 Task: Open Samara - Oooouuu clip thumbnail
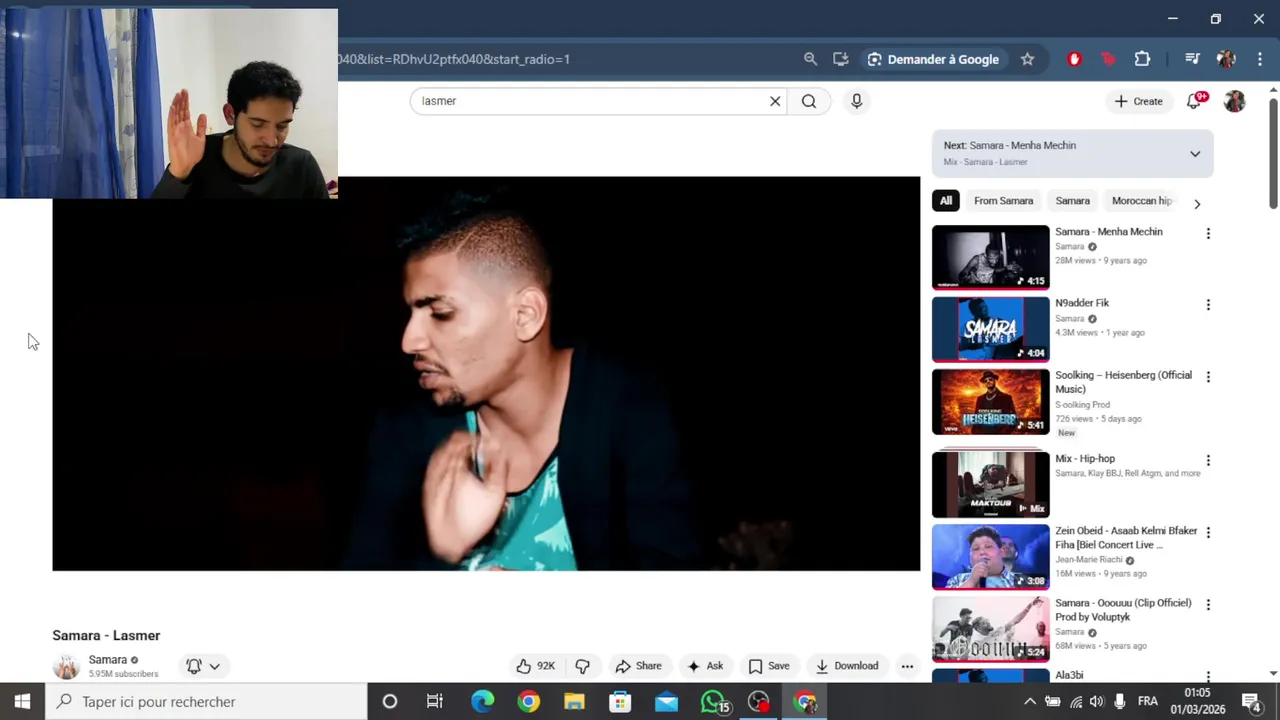click(x=991, y=629)
